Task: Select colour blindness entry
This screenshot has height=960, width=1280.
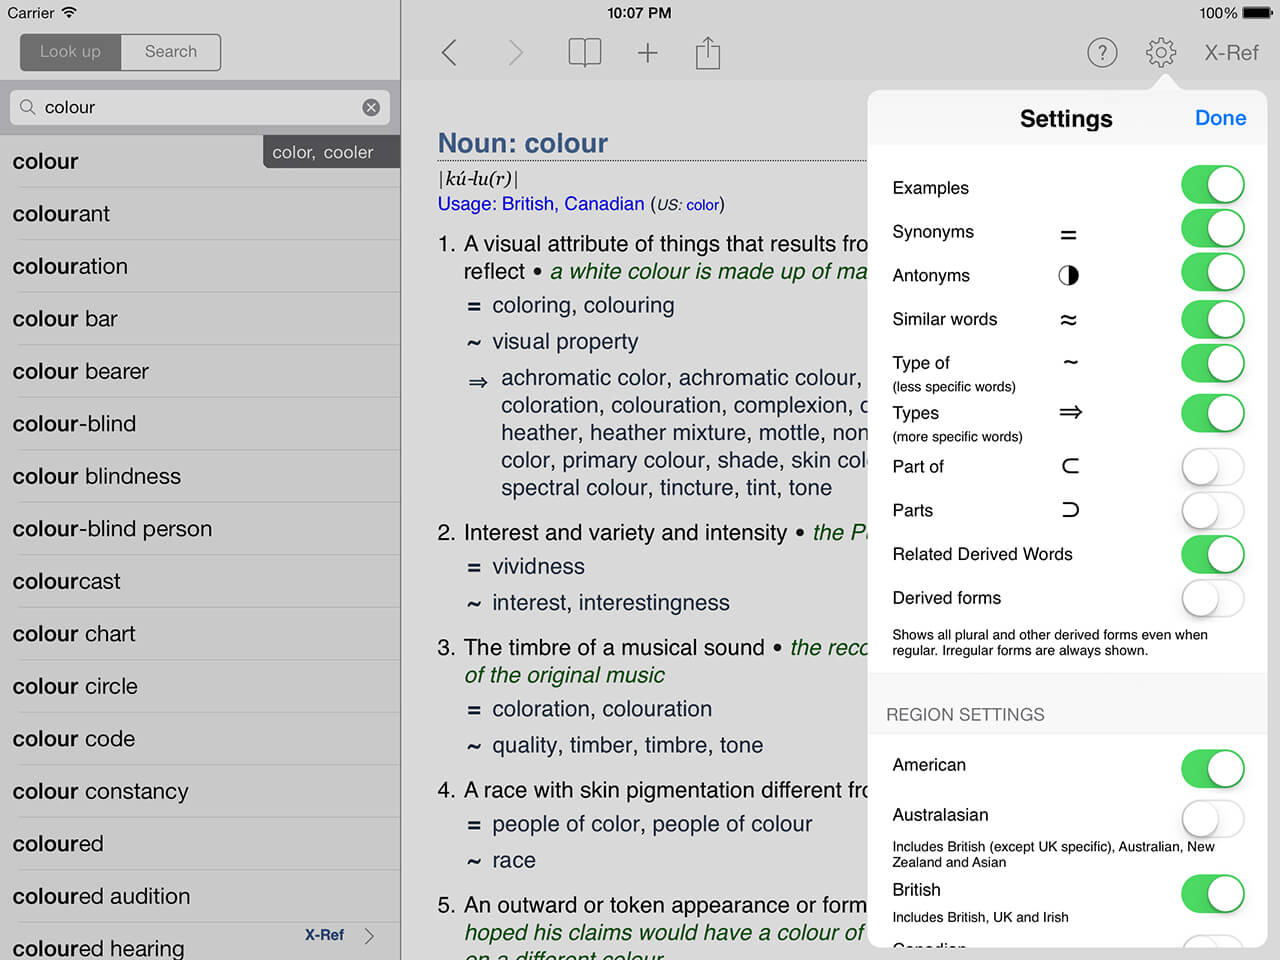Action: pos(200,476)
